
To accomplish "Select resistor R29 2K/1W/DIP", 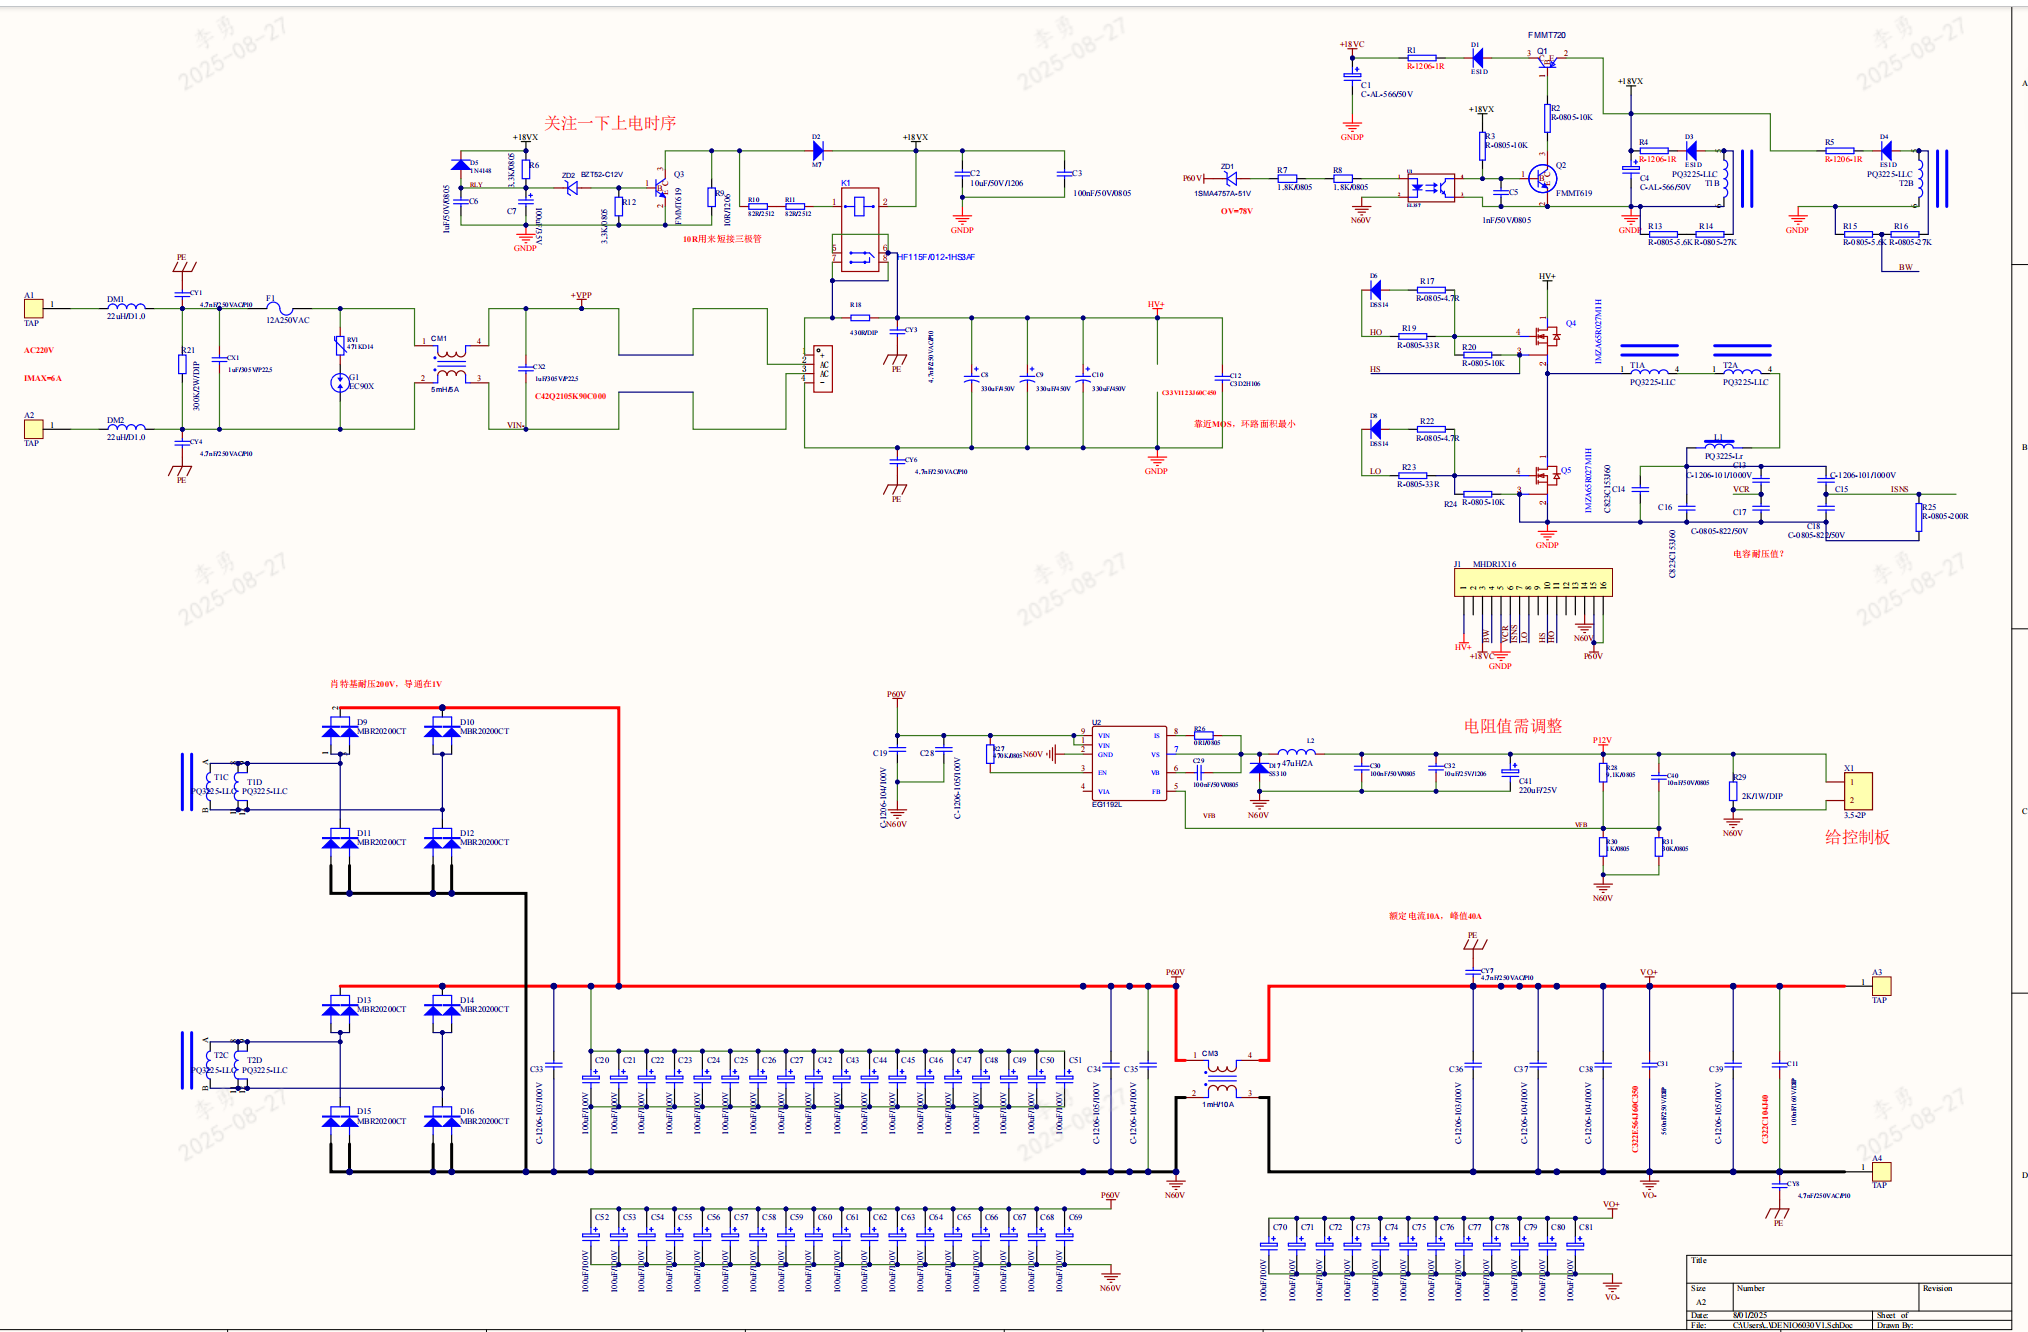I will (x=1733, y=791).
